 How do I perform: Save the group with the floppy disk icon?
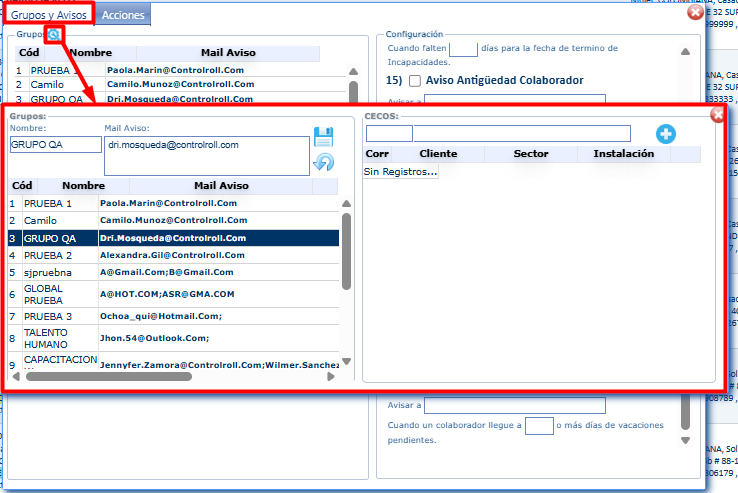(323, 137)
